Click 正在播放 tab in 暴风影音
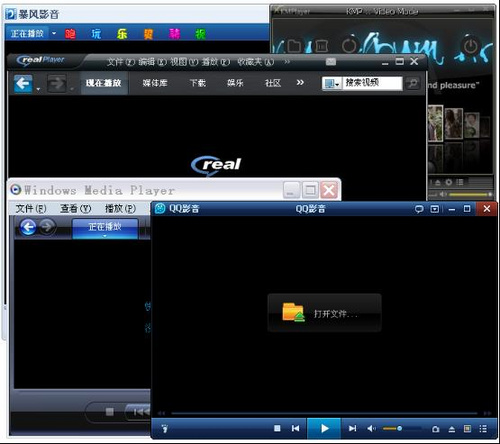Image resolution: width=500 pixels, height=444 pixels. (27, 33)
